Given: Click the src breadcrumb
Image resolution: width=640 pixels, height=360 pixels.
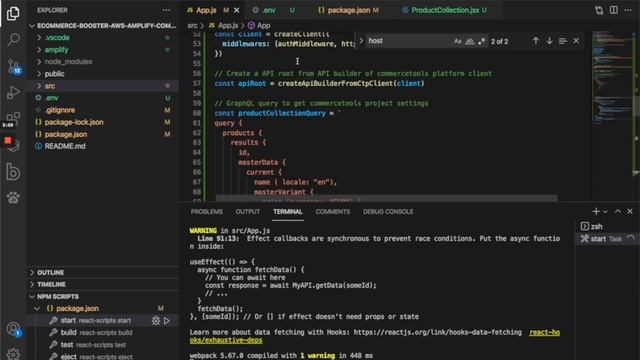Looking at the screenshot, I should [x=192, y=25].
